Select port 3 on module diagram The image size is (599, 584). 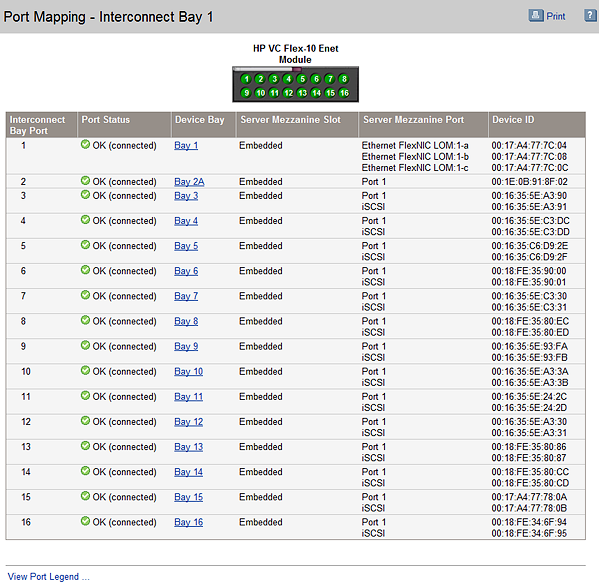point(274,79)
